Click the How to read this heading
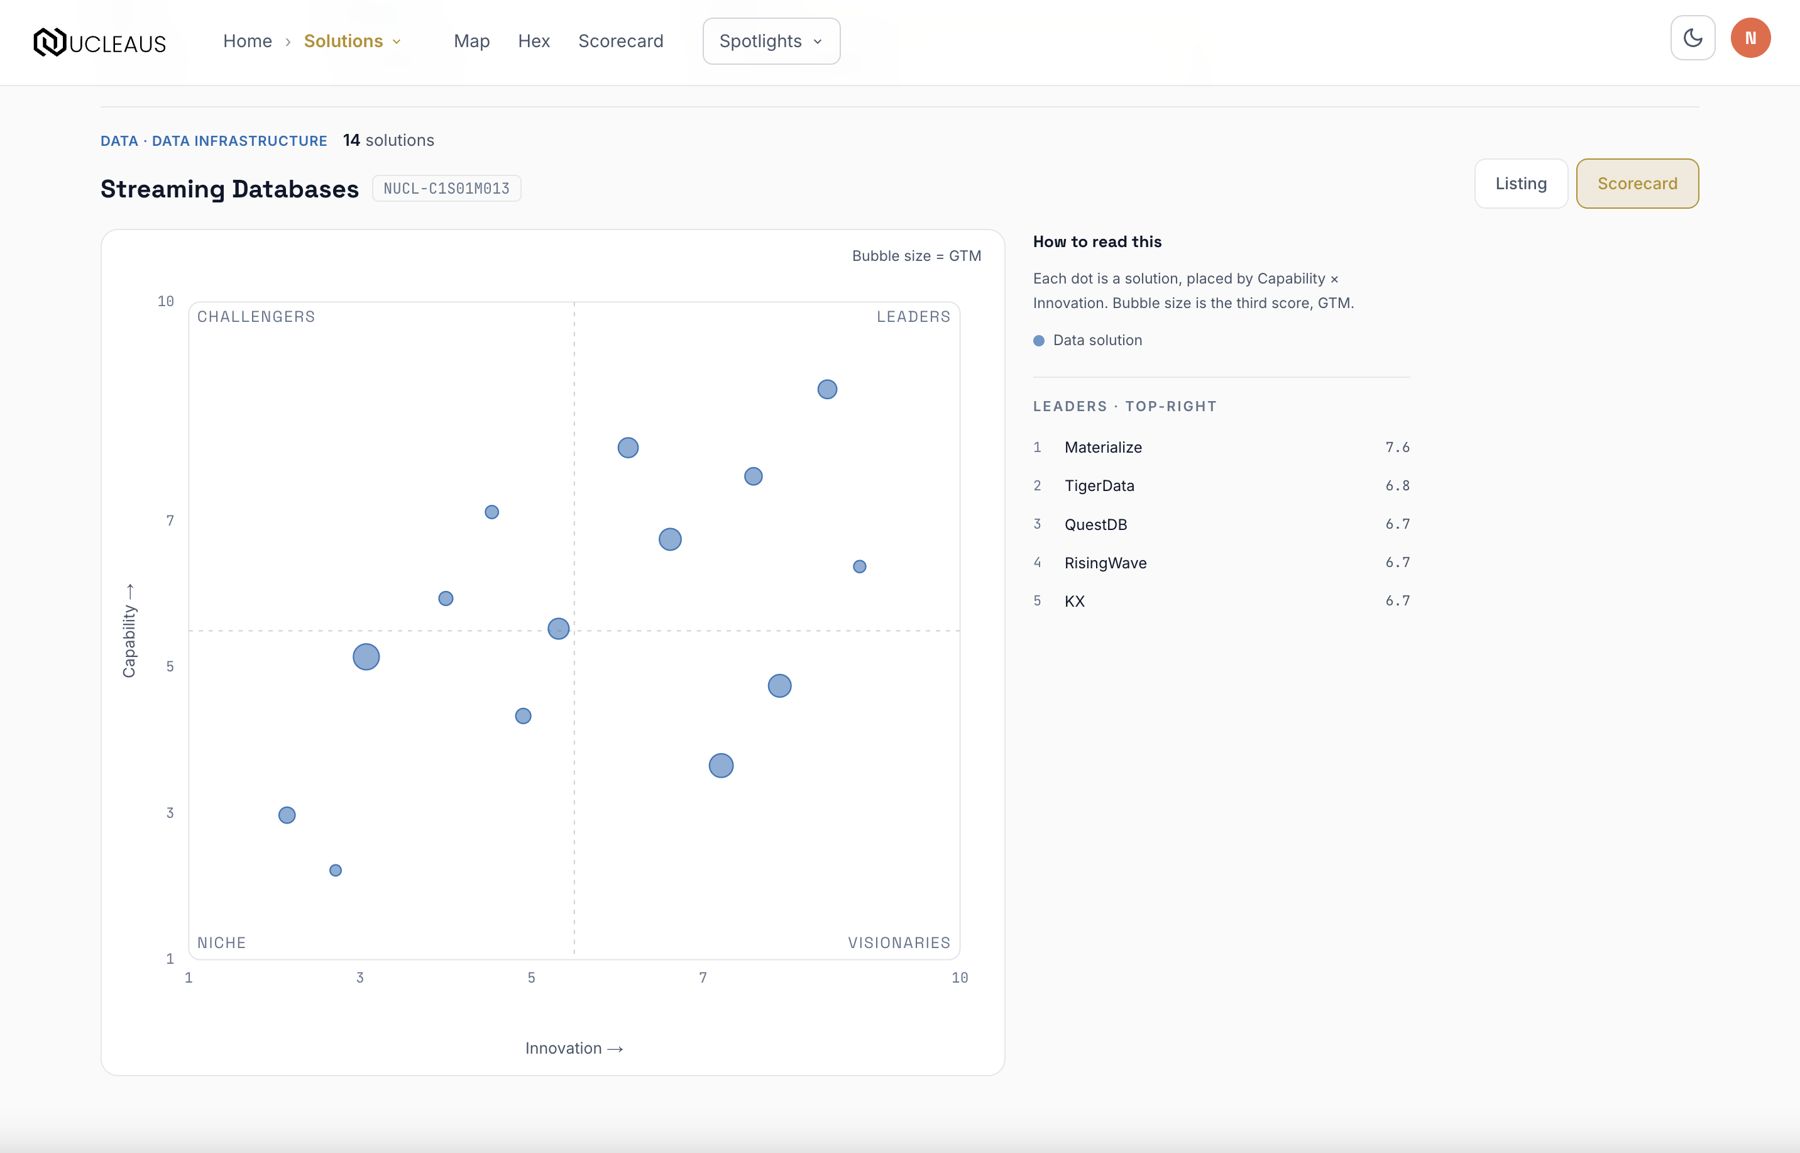1800x1153 pixels. click(x=1097, y=242)
